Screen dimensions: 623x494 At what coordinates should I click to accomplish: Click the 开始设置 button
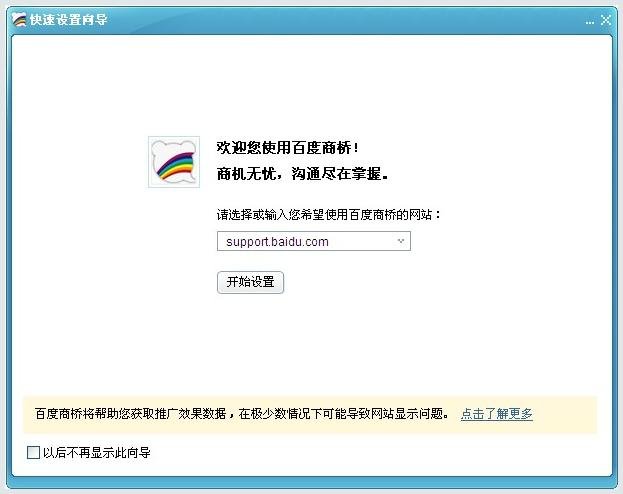point(250,282)
